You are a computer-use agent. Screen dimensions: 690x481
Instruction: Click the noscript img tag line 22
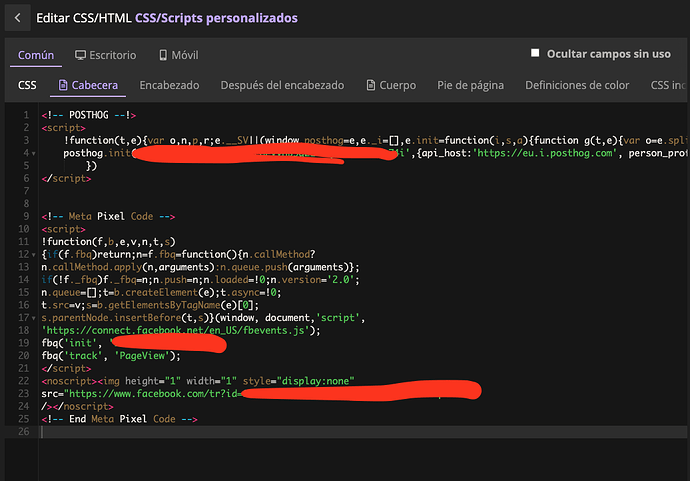point(198,381)
